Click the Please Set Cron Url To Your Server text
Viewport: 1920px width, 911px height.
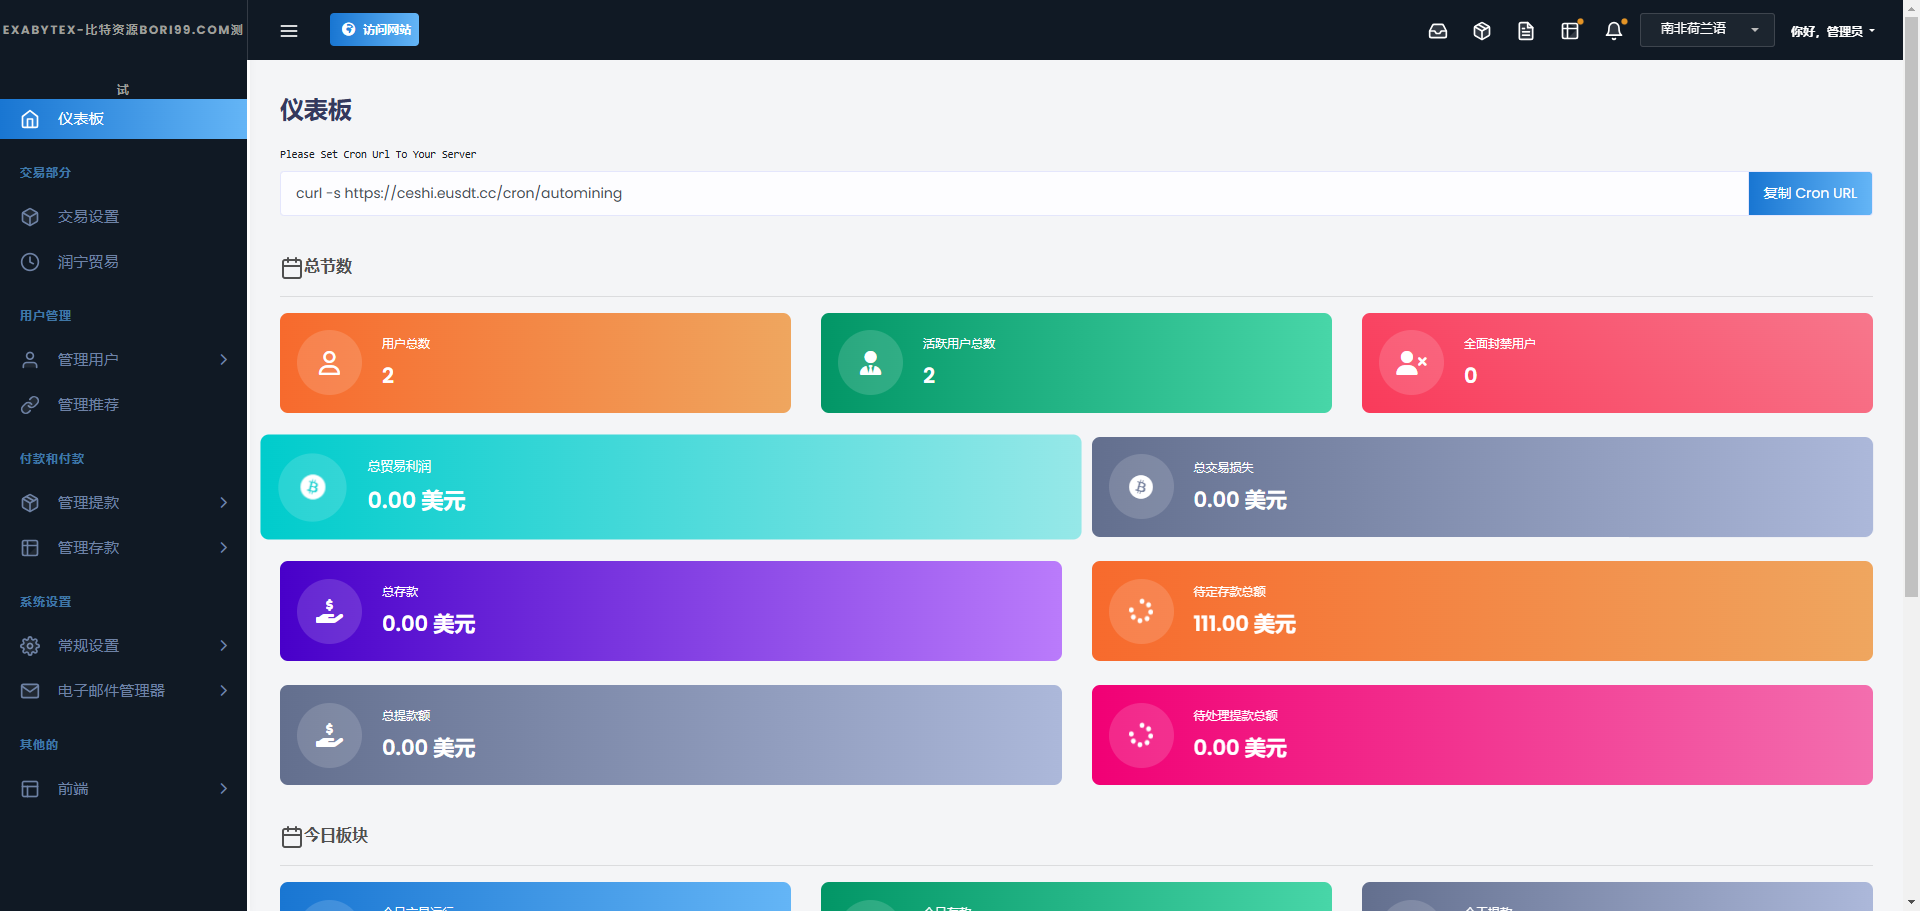pos(378,155)
